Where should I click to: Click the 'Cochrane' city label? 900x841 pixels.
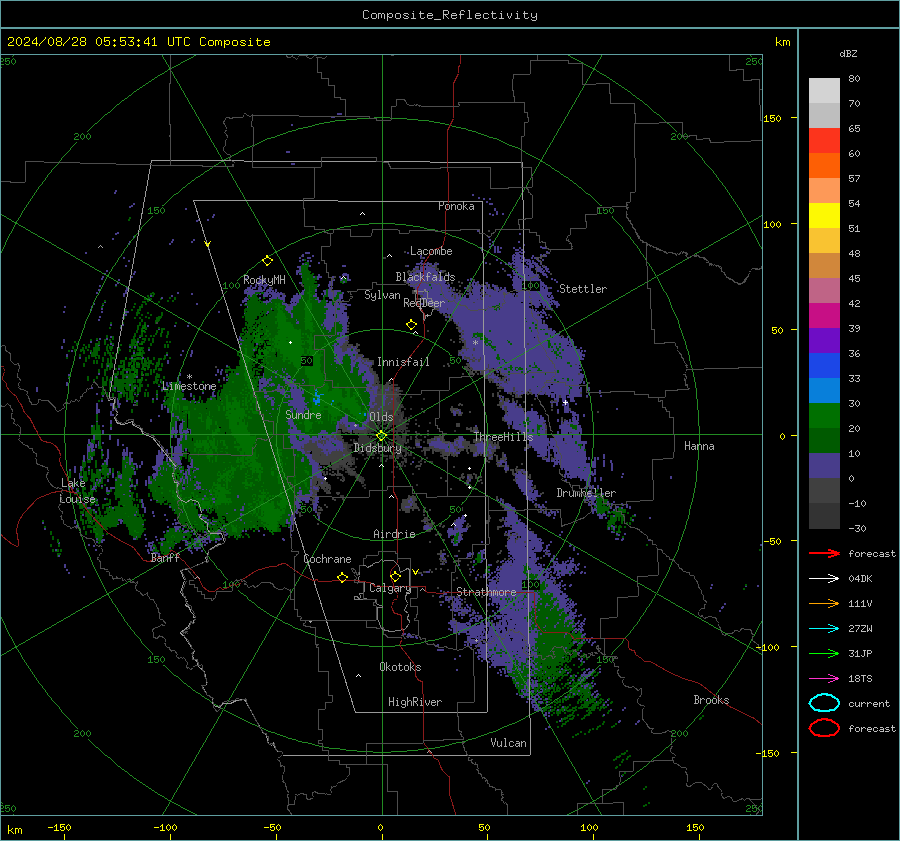327,559
